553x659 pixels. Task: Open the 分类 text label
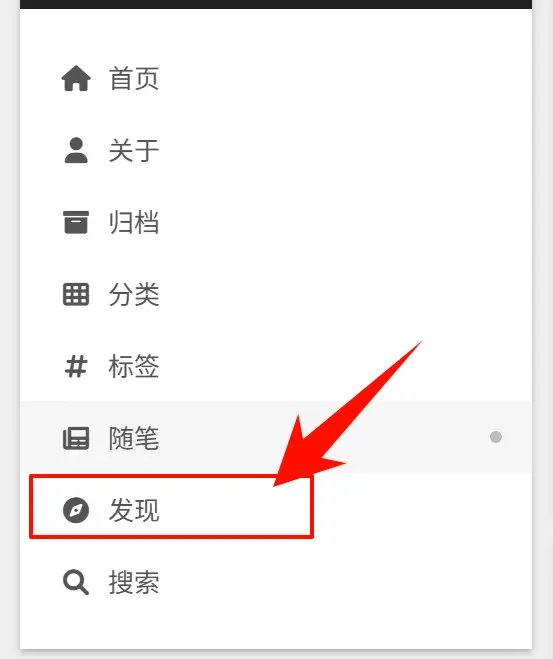click(134, 294)
